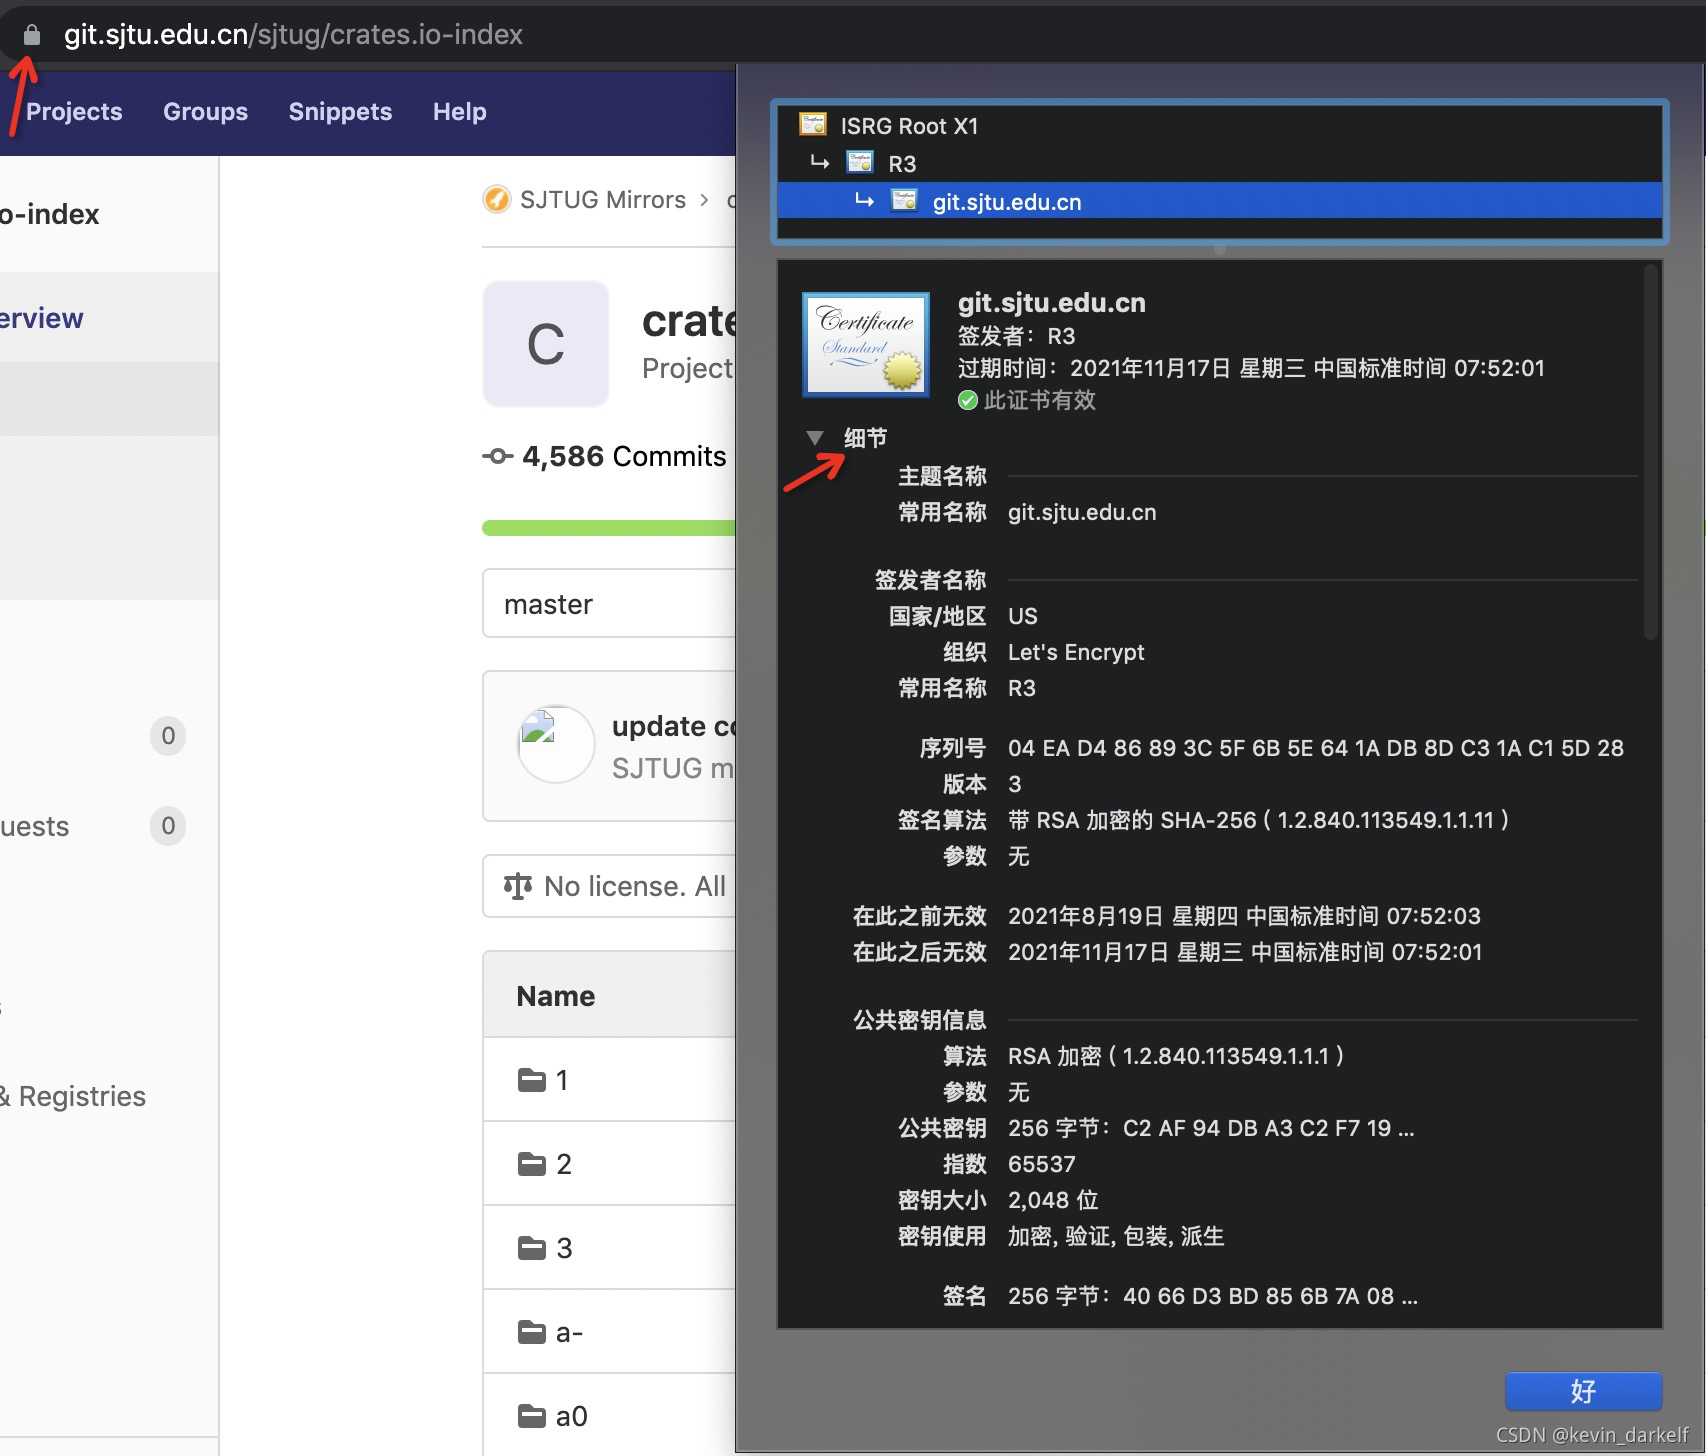1706x1456 pixels.
Task: Open the 4,586 Commits link
Action: [624, 456]
